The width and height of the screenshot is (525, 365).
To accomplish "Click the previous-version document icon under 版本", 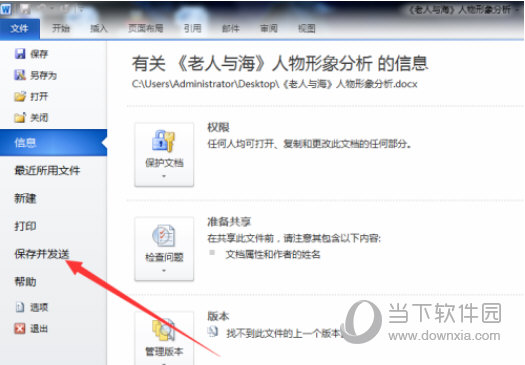I will (x=213, y=332).
